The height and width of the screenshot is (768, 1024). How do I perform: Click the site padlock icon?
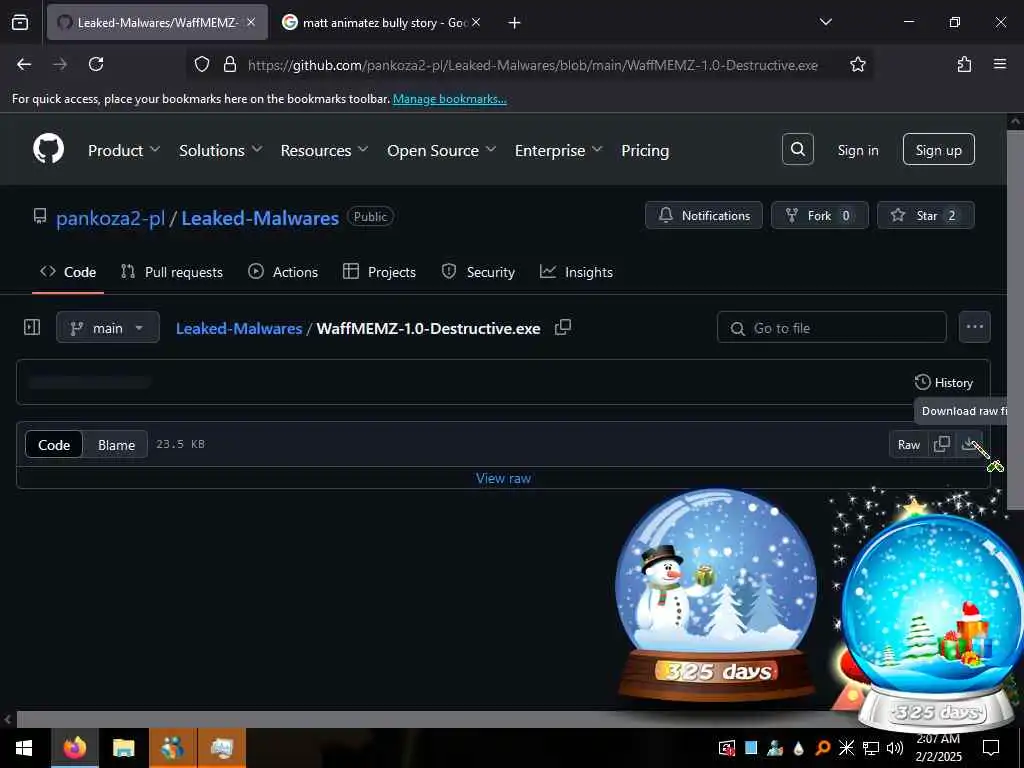[x=229, y=64]
